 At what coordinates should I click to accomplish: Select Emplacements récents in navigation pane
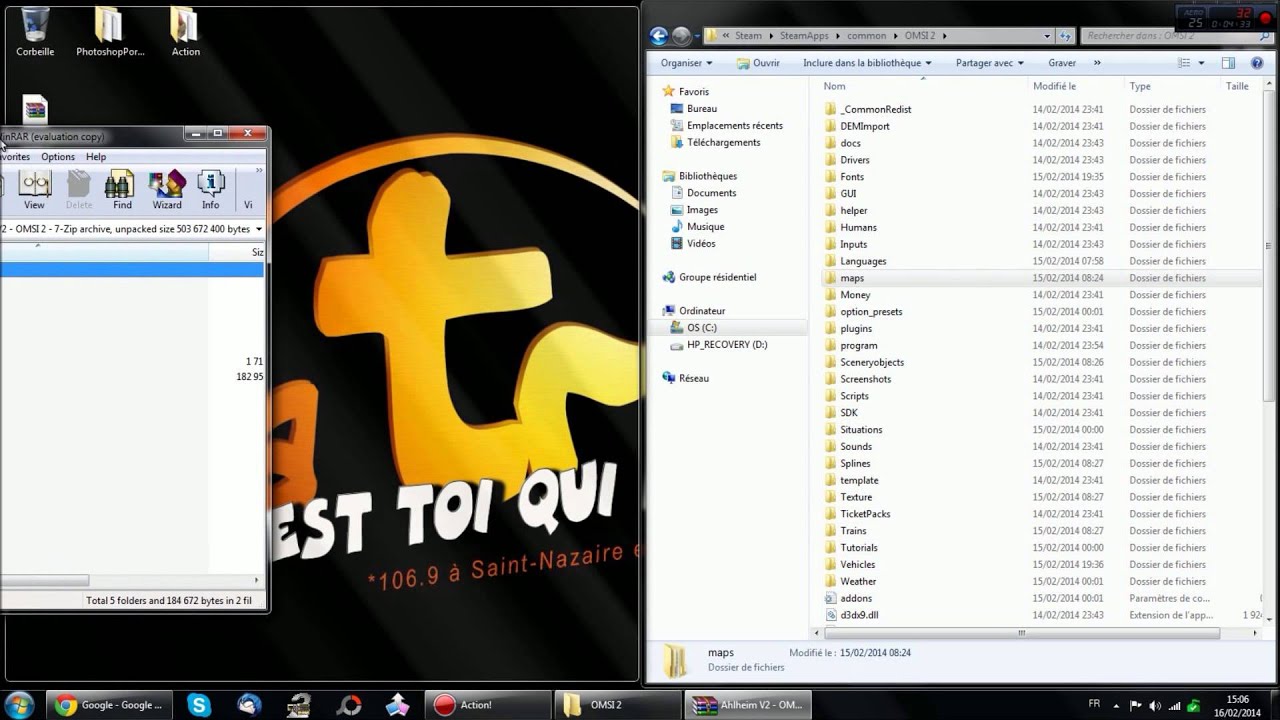tap(734, 126)
